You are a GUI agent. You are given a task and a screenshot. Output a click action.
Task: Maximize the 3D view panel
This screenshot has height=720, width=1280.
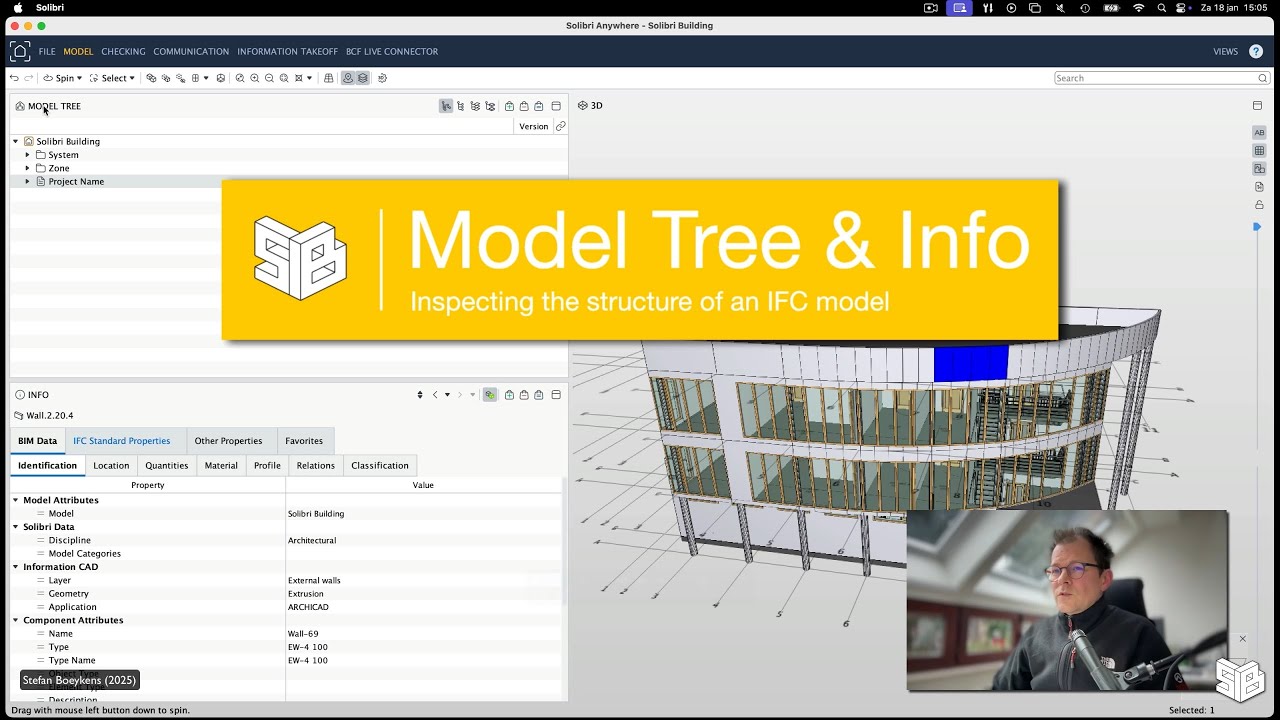pyautogui.click(x=1257, y=106)
